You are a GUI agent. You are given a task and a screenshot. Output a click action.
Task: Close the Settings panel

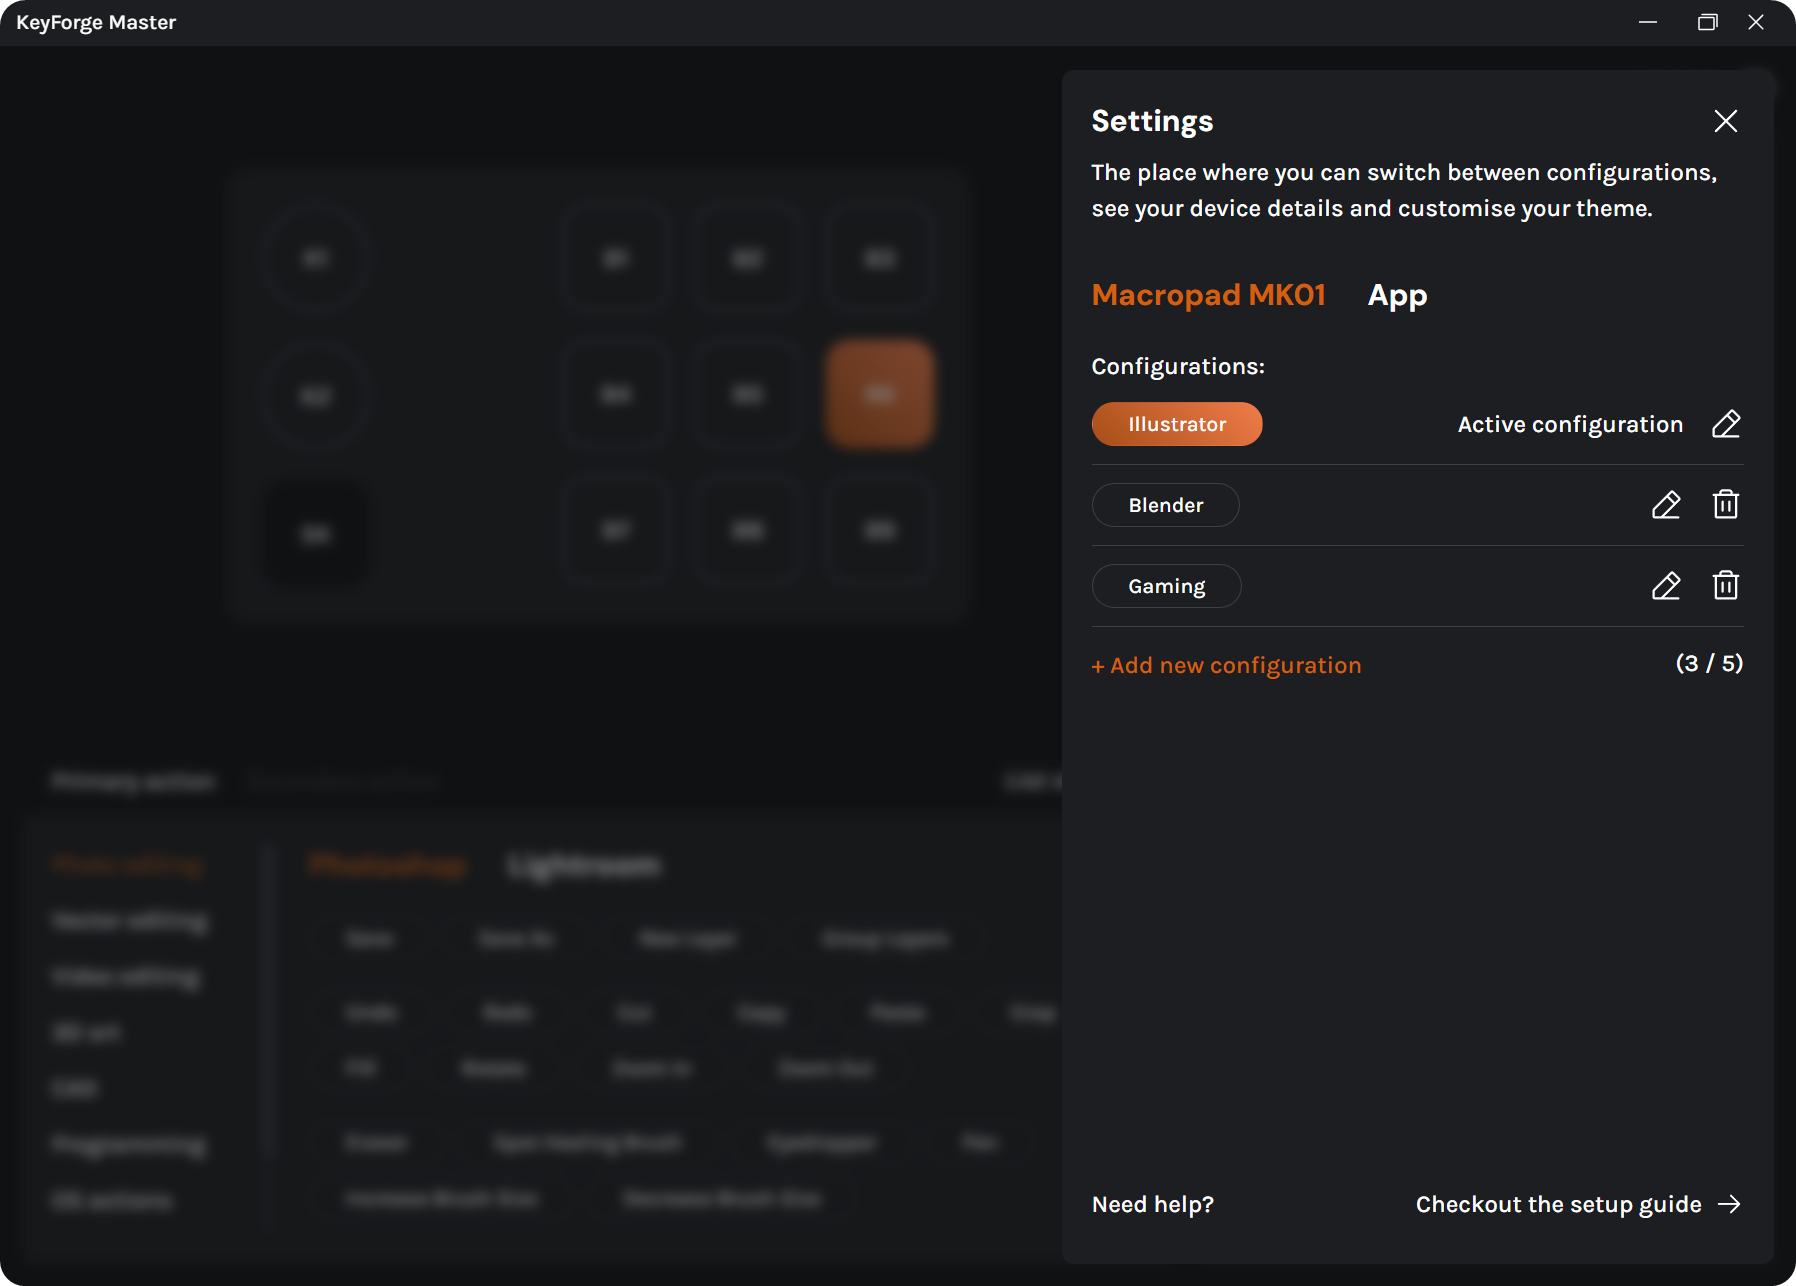click(x=1725, y=121)
